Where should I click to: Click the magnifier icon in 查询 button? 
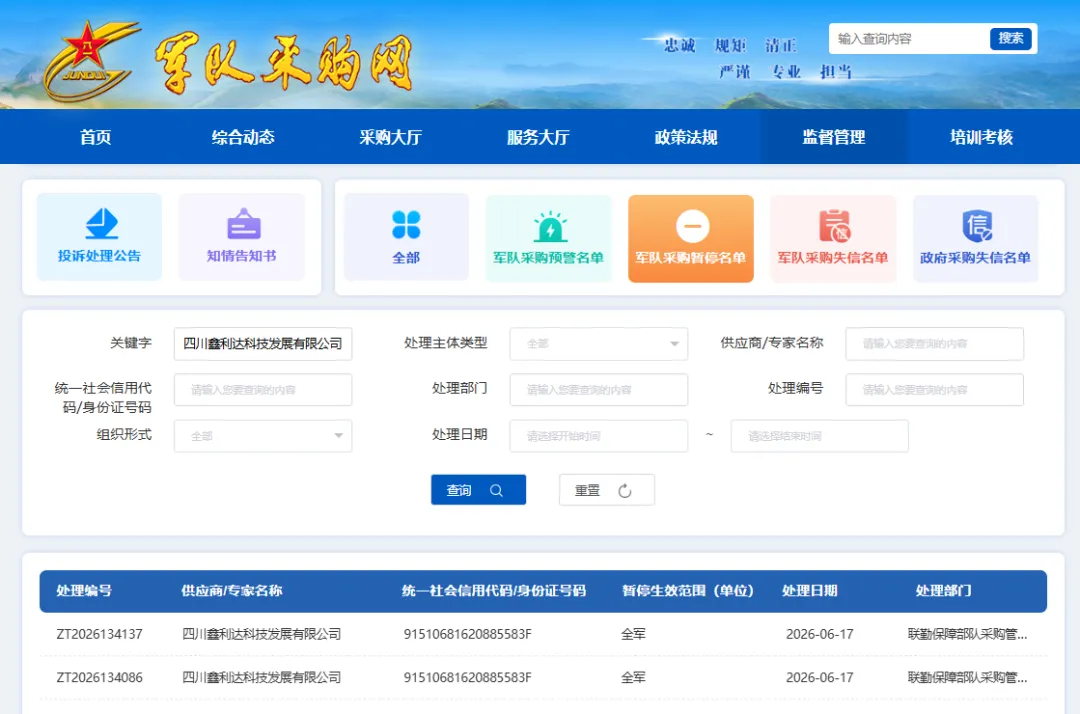click(x=496, y=490)
